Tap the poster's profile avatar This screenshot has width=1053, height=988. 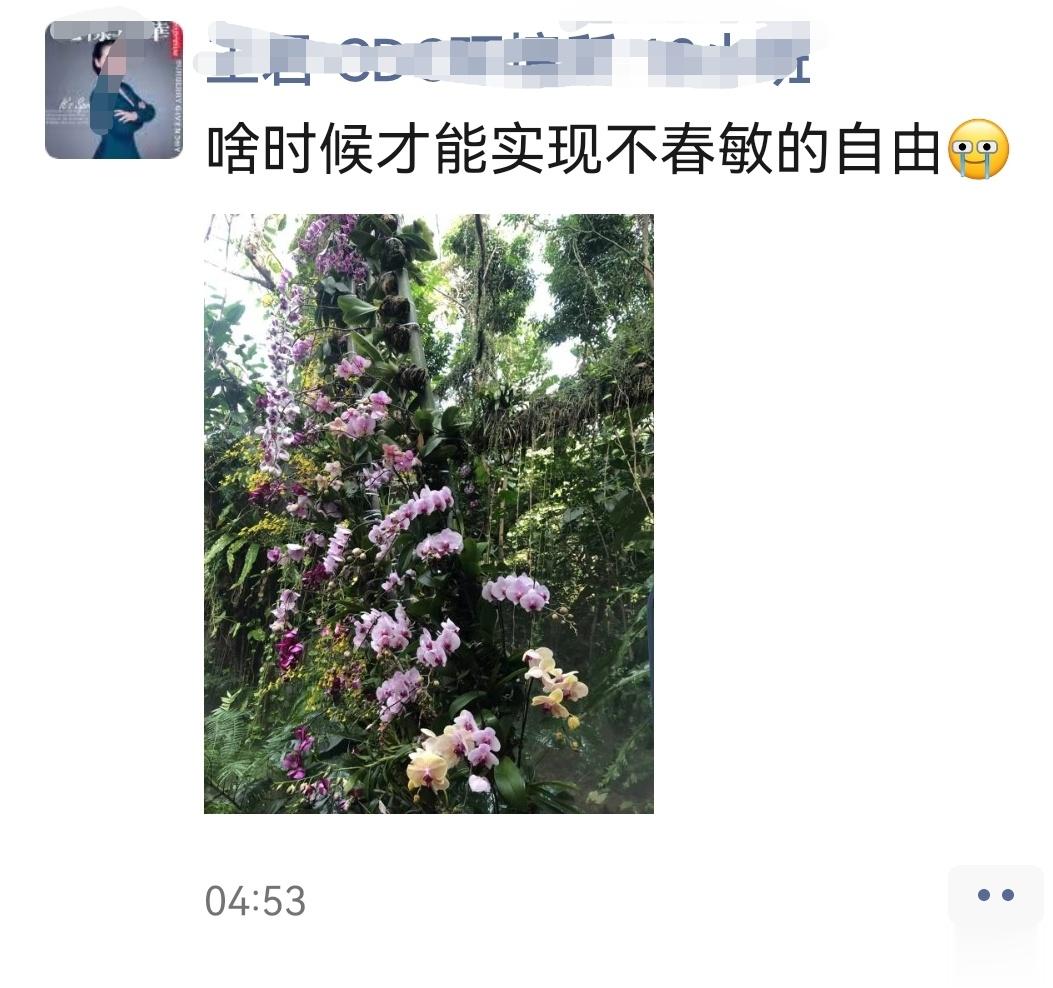114,90
